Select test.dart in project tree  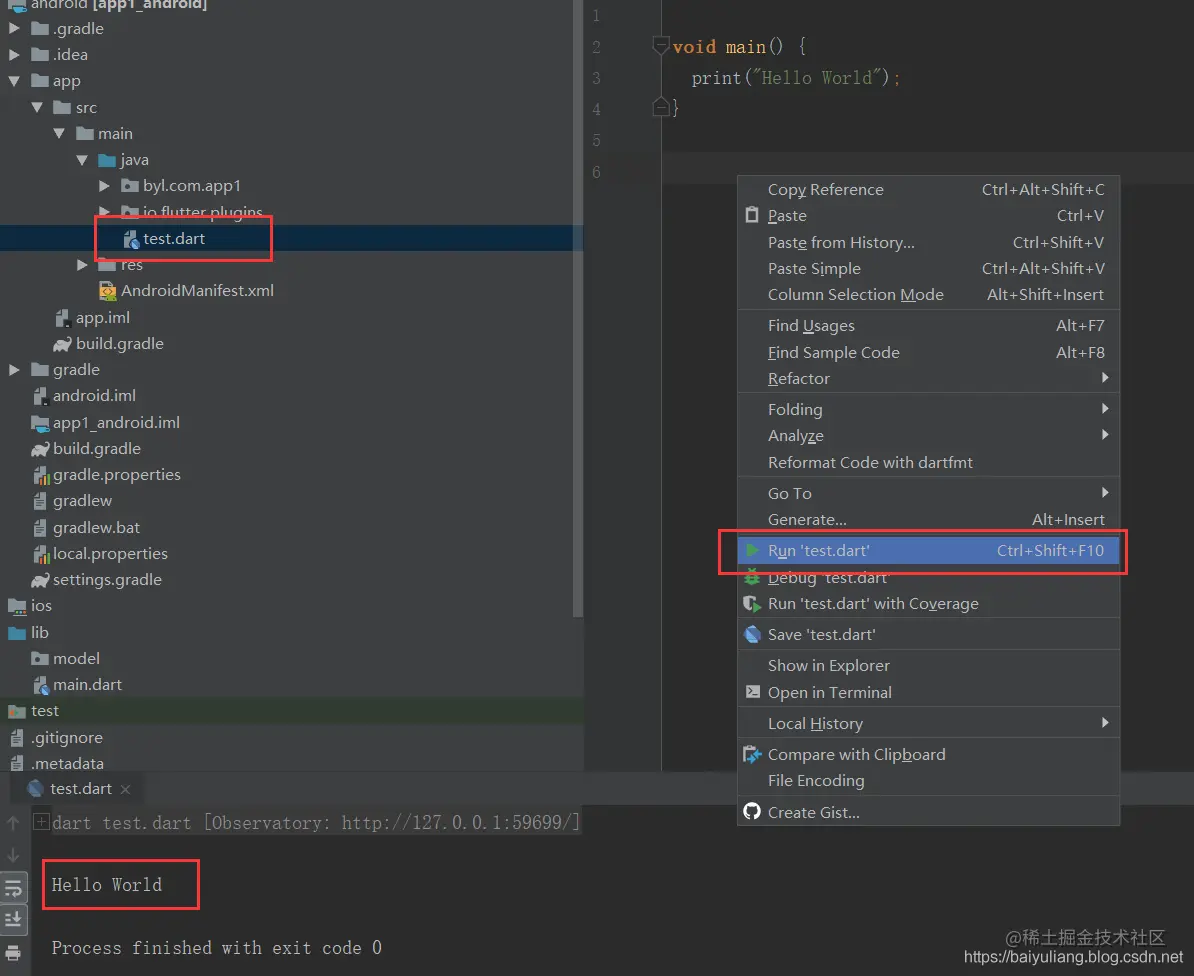(x=164, y=238)
